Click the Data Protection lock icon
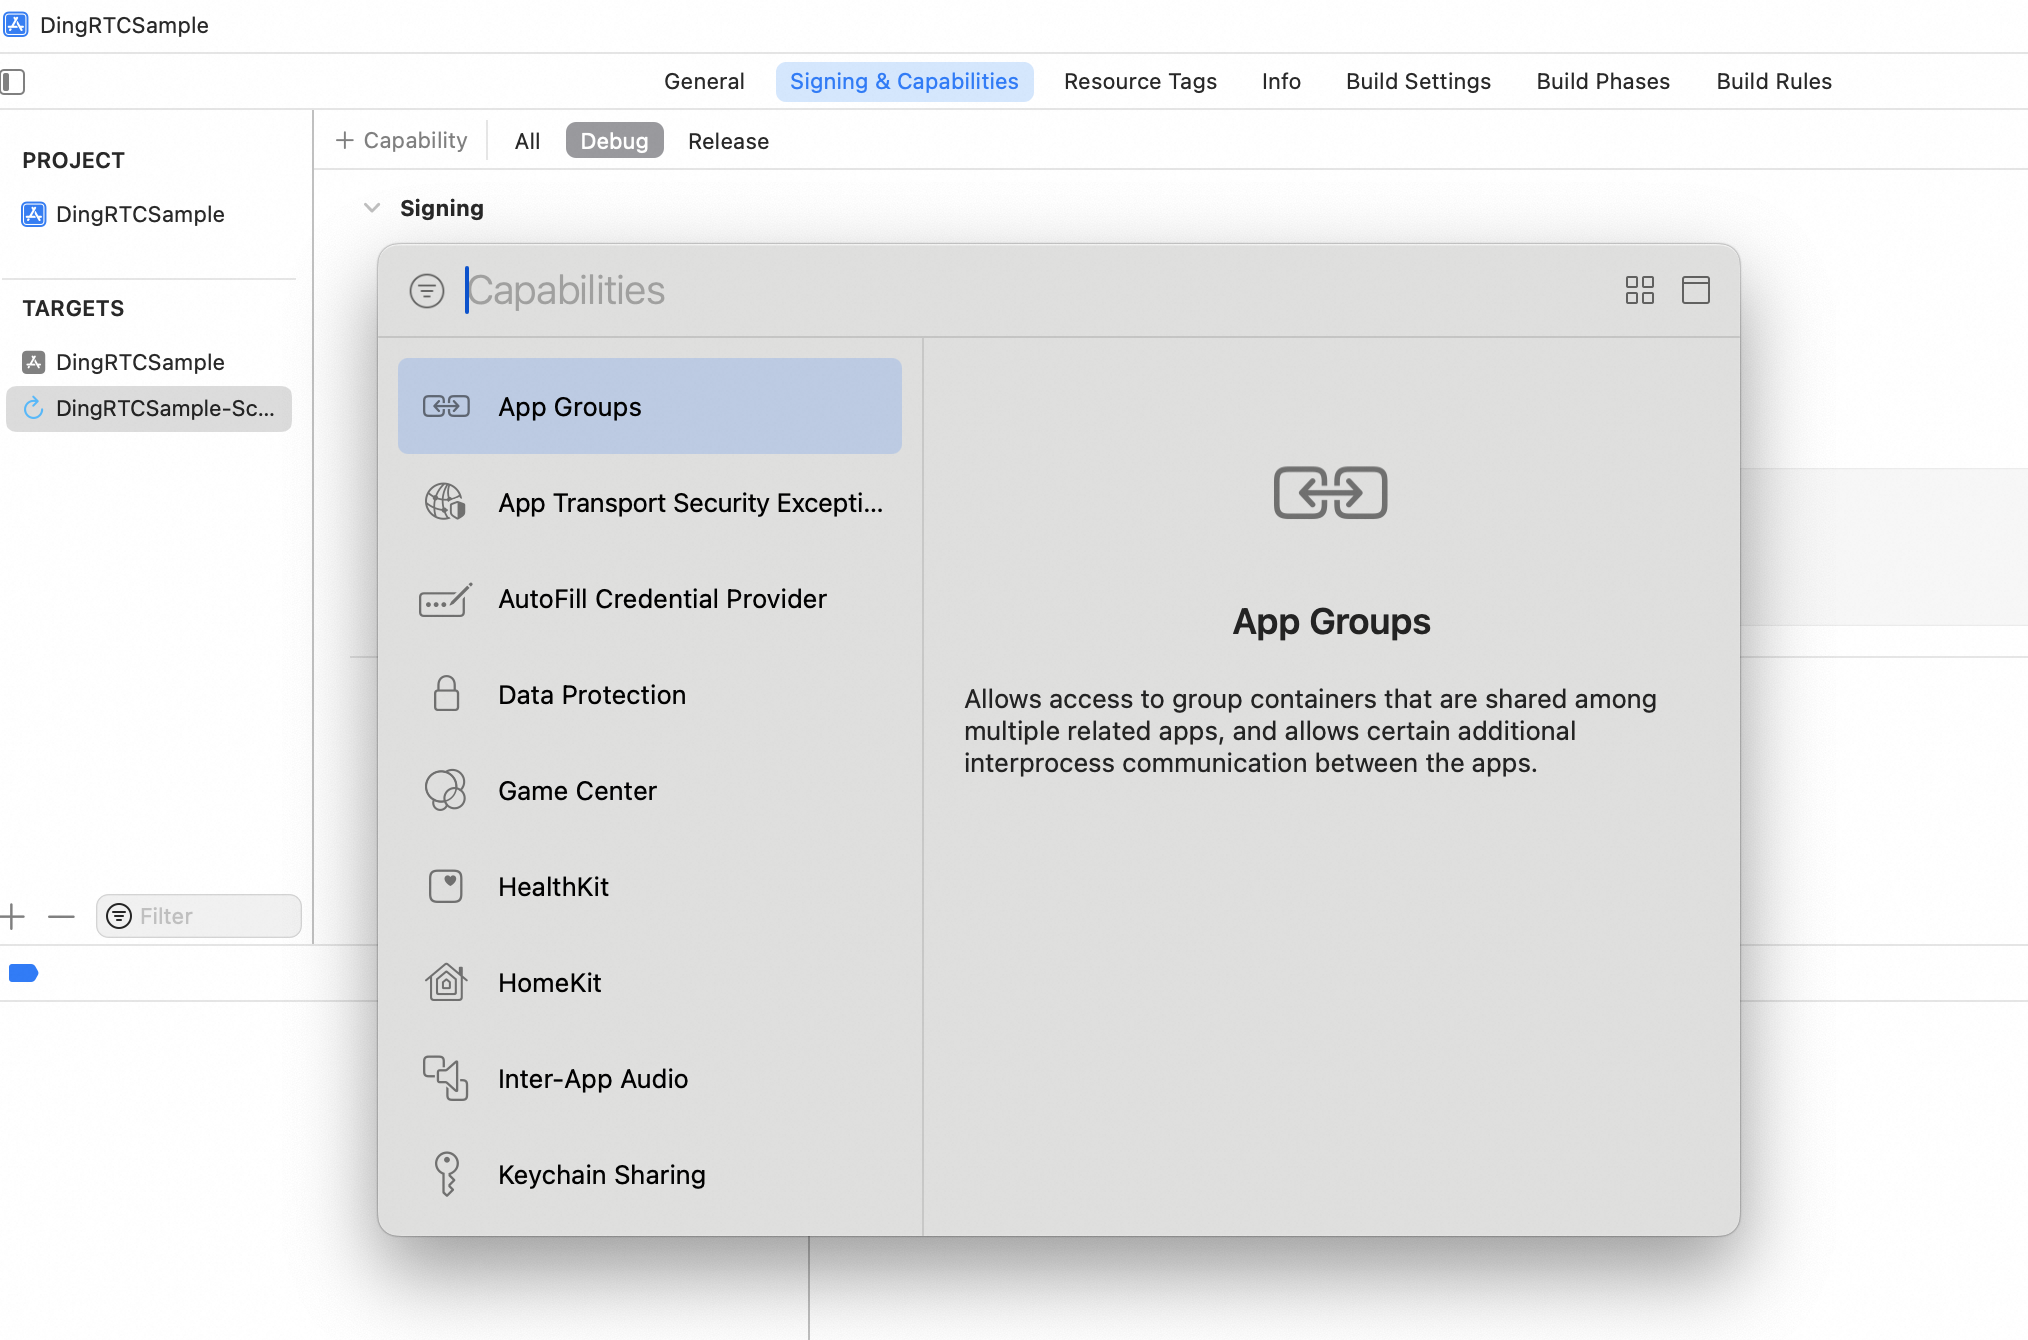 (x=446, y=694)
